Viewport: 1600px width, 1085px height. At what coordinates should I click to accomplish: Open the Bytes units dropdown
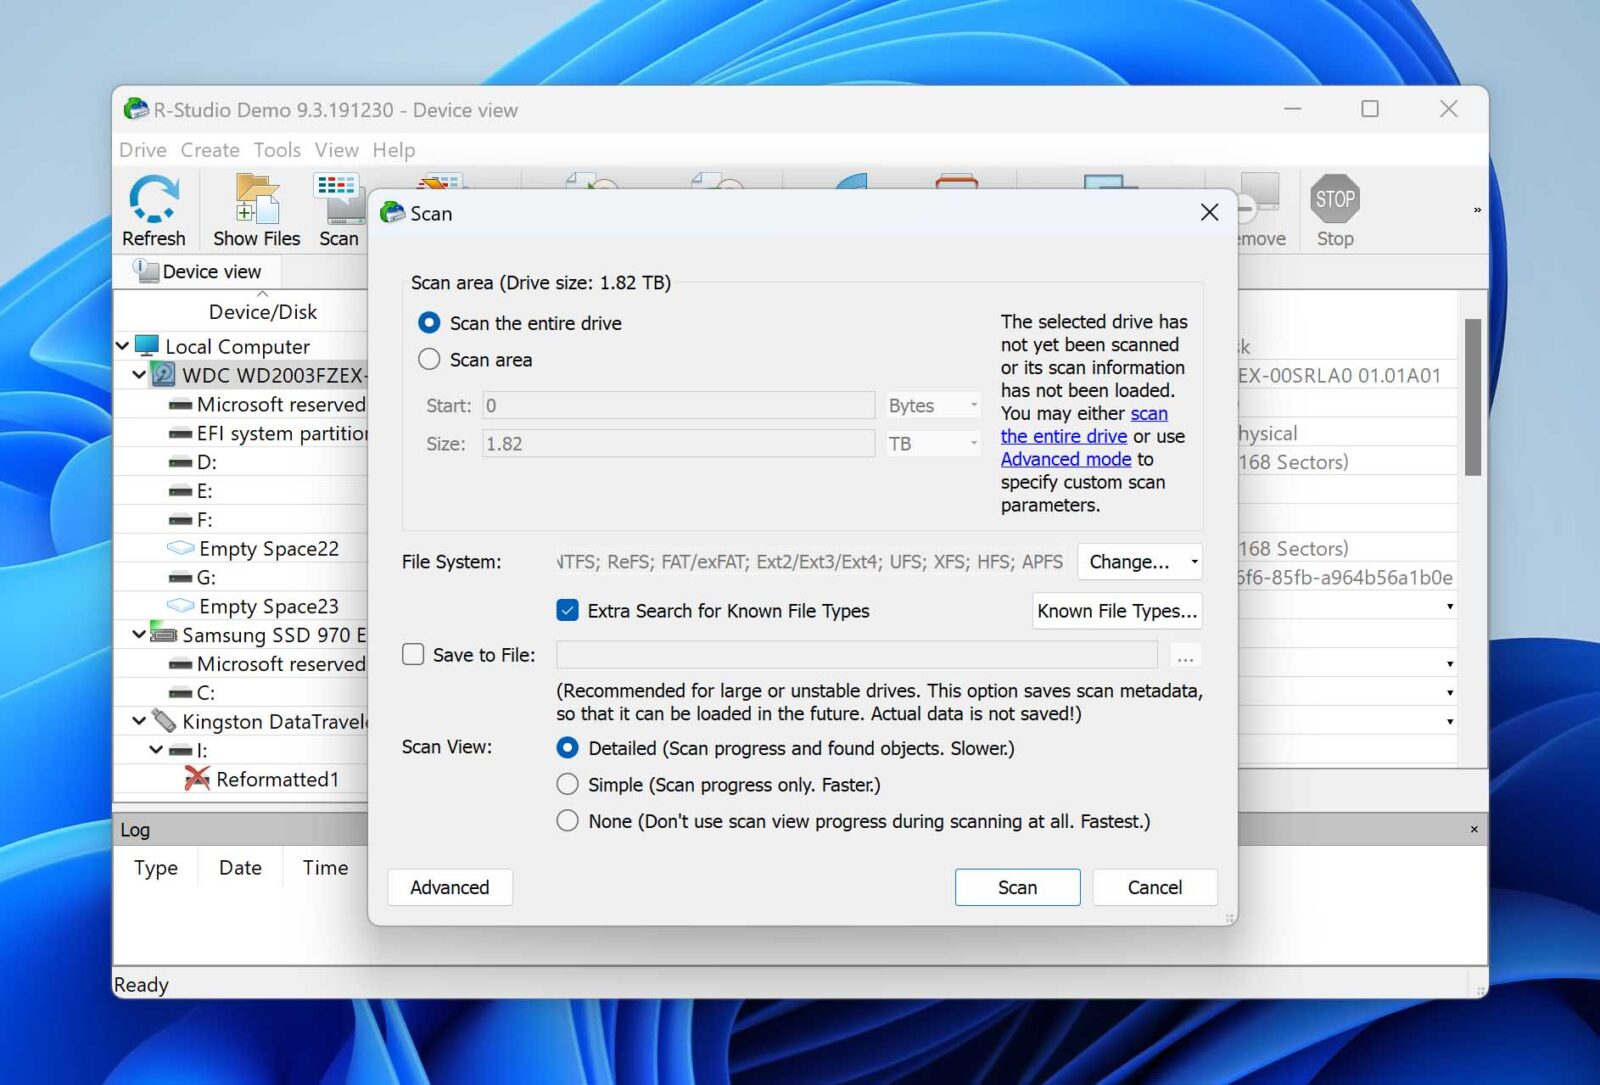(931, 405)
